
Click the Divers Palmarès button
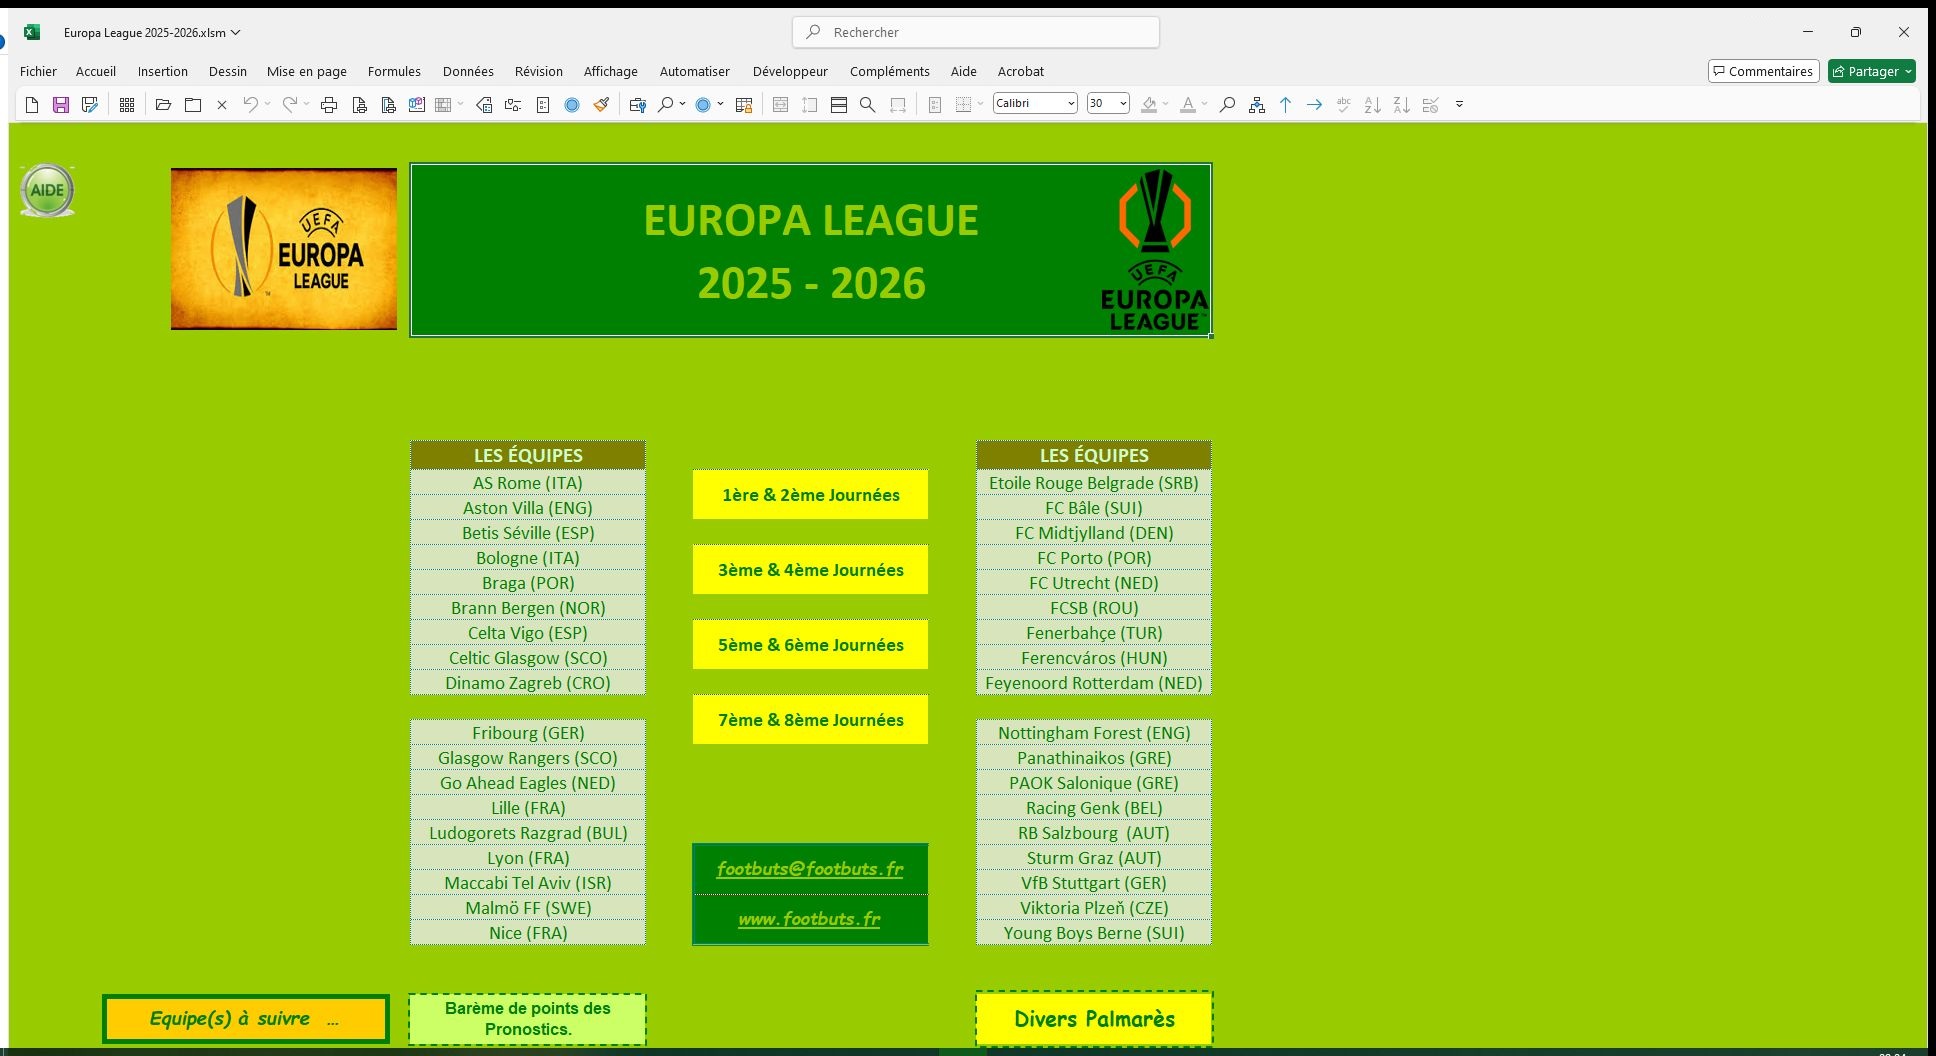1094,1019
